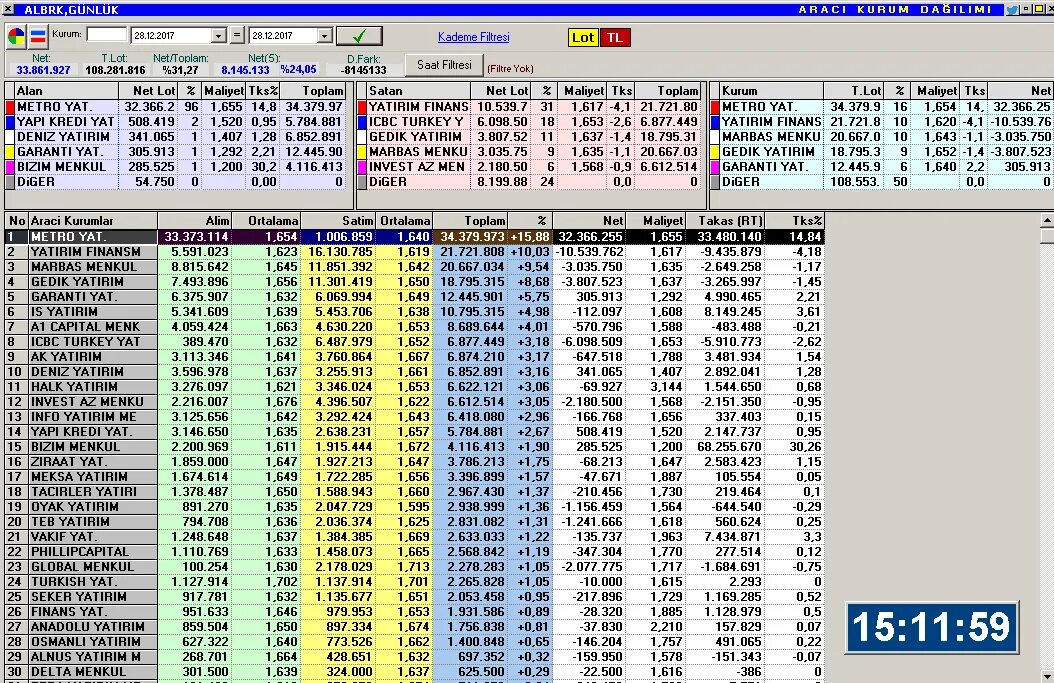The width and height of the screenshot is (1054, 683).
Task: Switch display to TL mode
Action: point(615,38)
